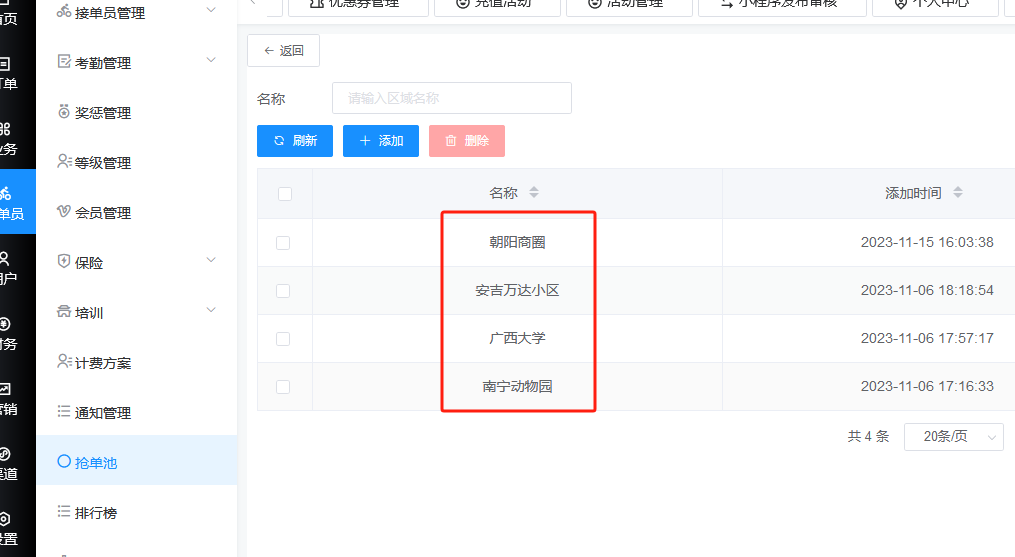Check the box for 广西大学 row
Screen dimensions: 1015x557
283,339
